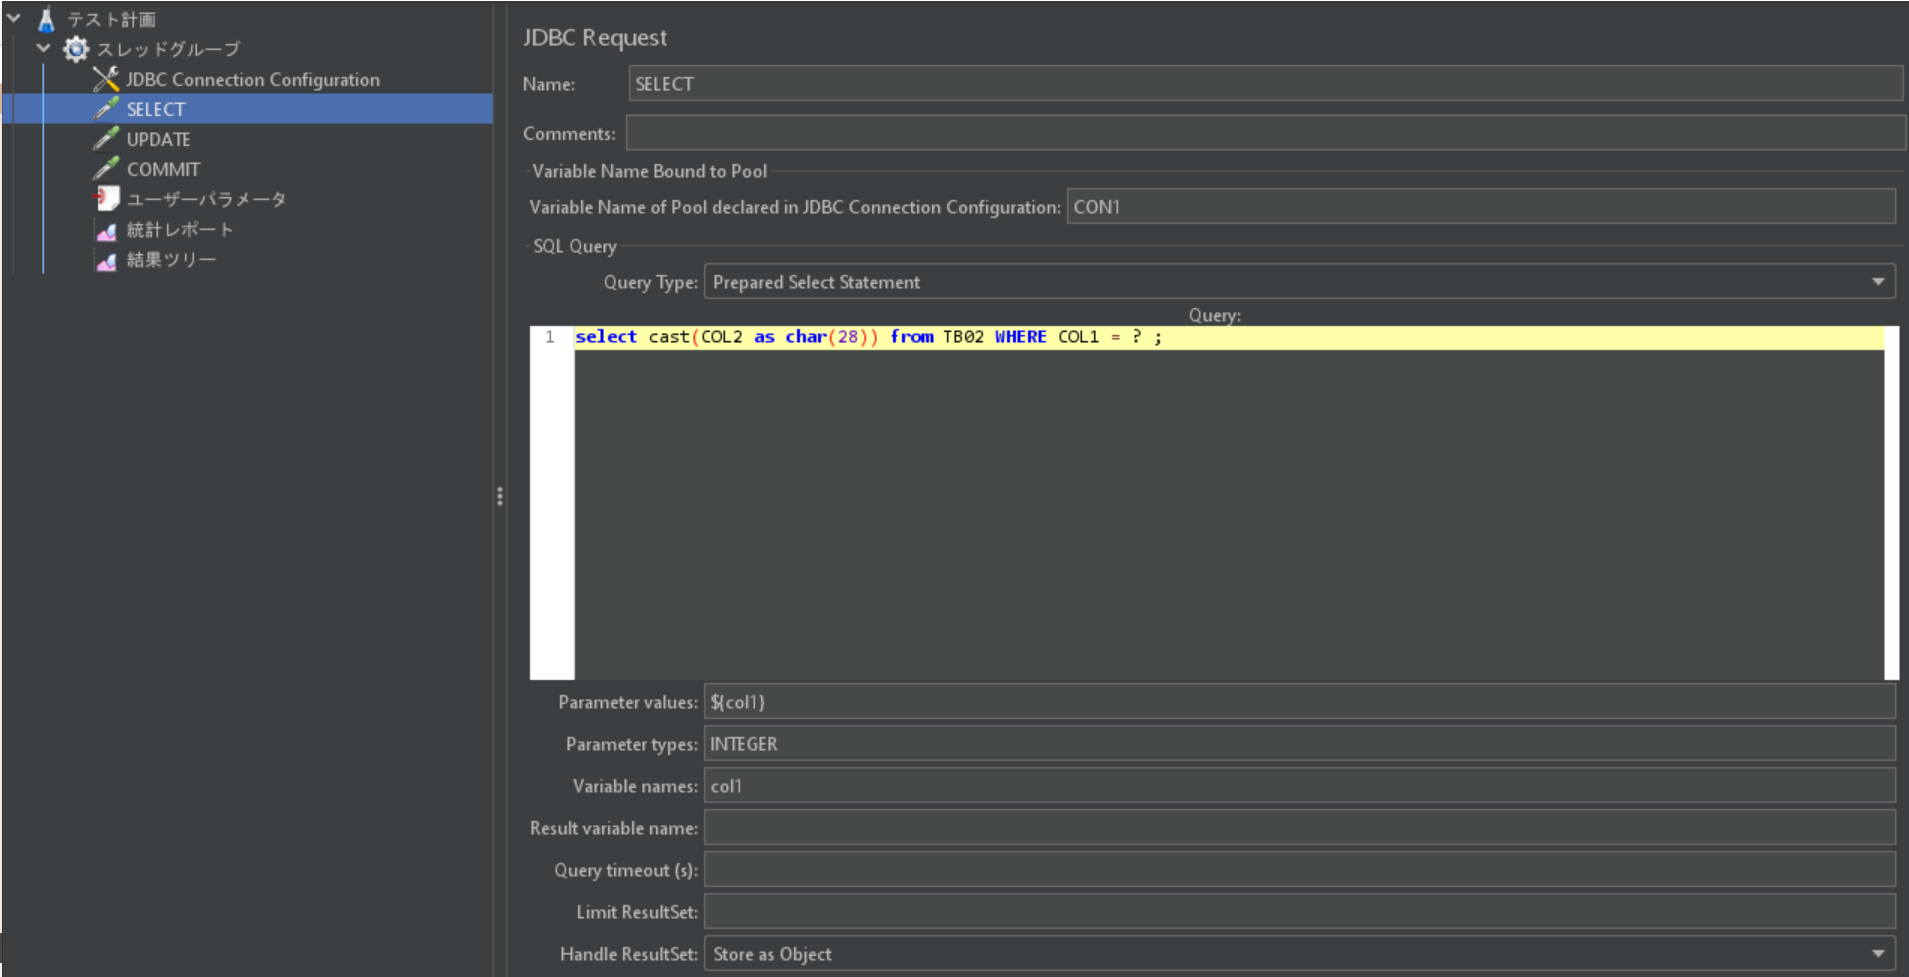Click the Query timeout field

[x=1299, y=869]
